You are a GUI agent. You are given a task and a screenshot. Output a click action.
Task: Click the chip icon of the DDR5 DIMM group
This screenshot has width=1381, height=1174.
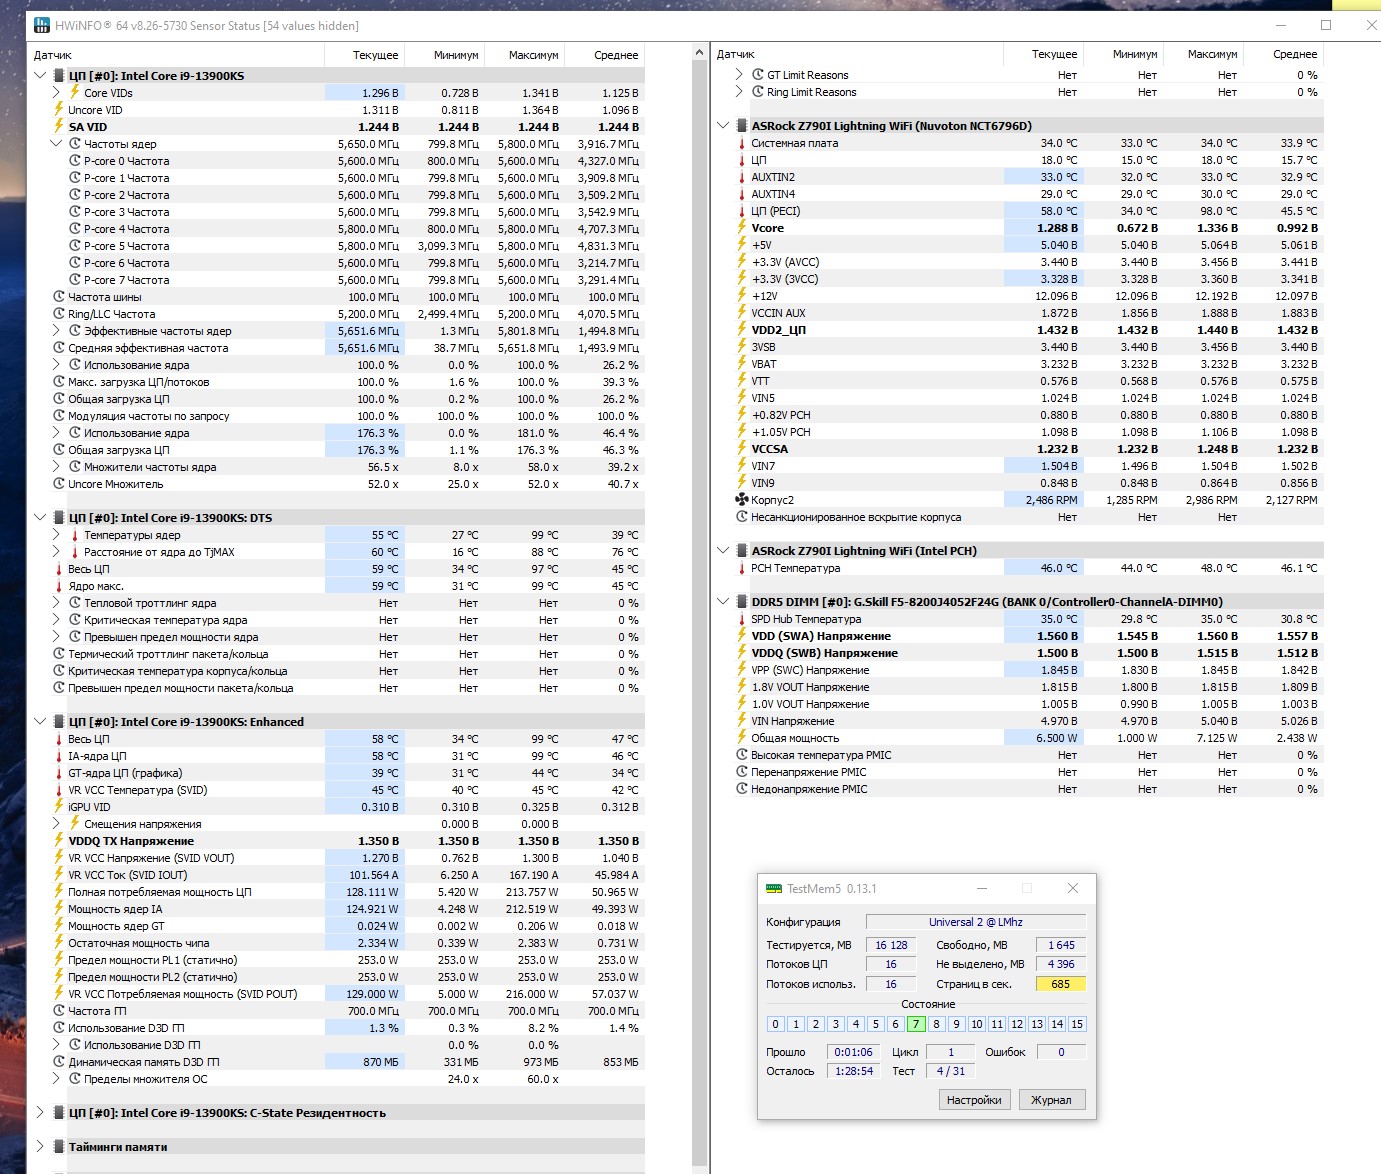[742, 602]
